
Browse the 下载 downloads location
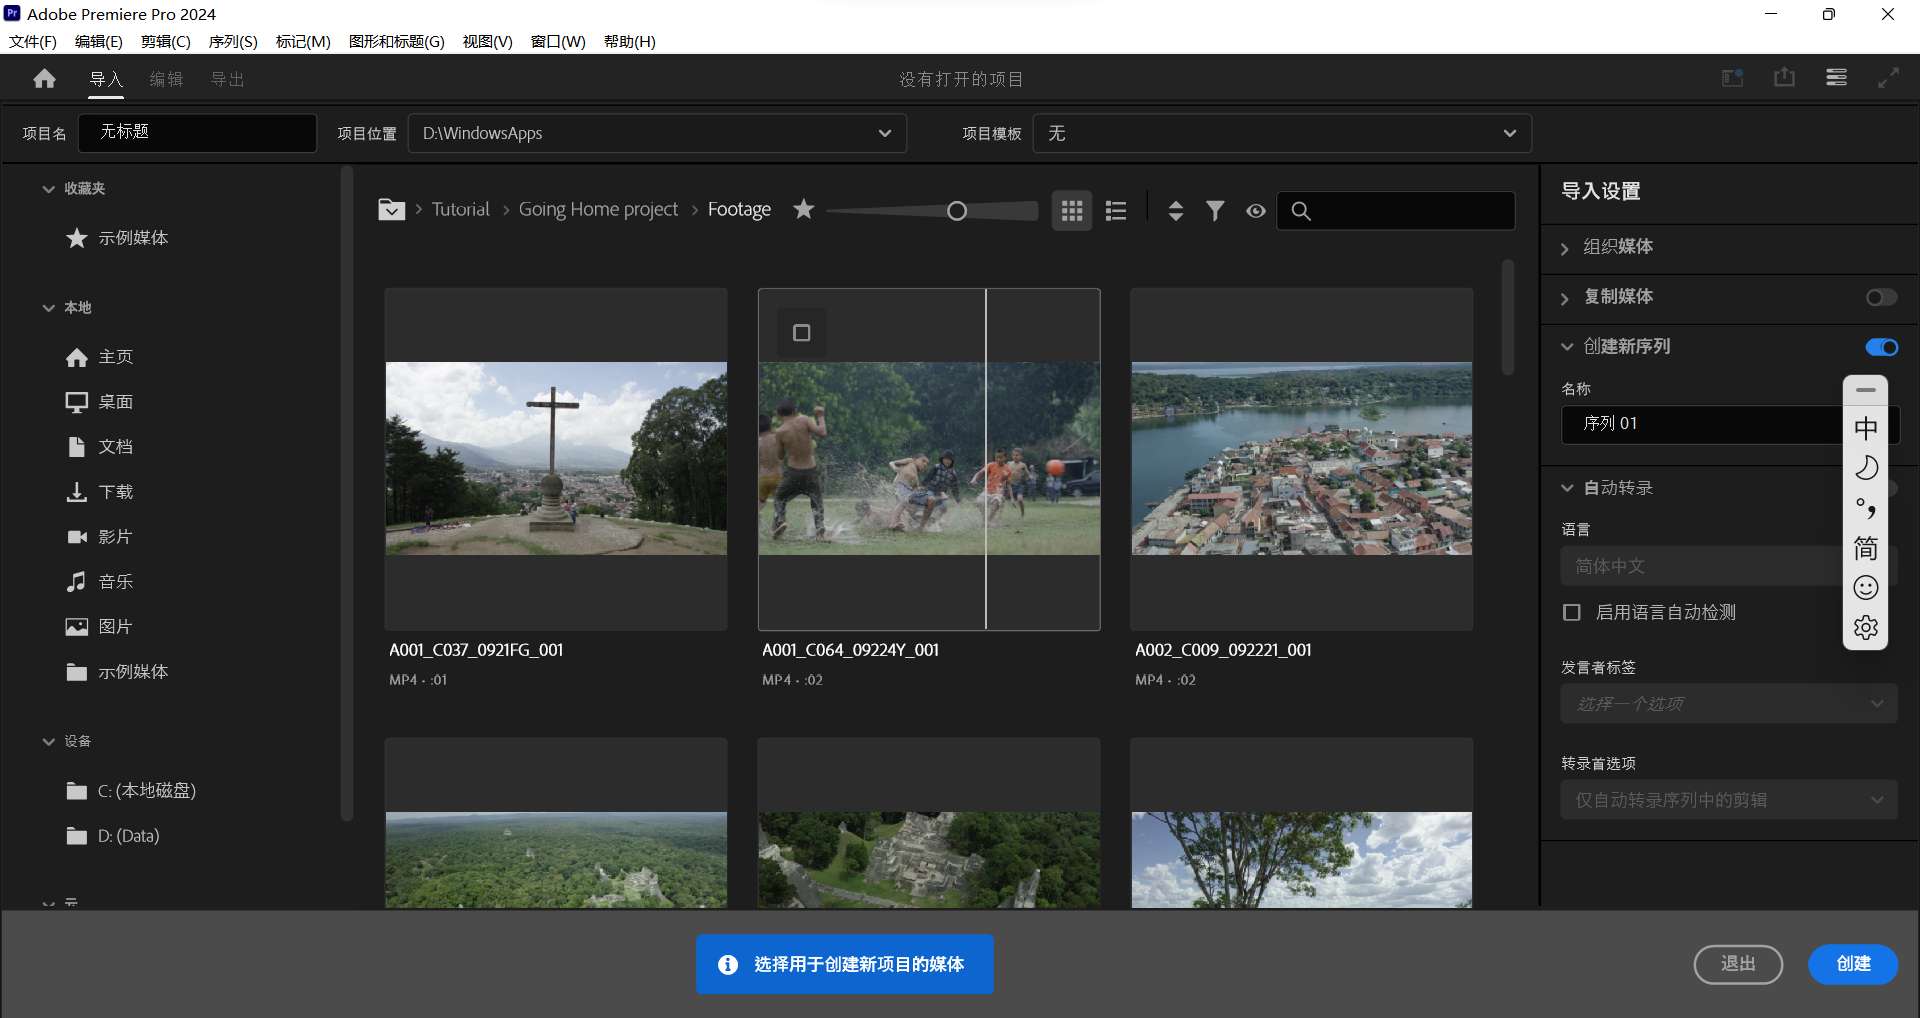(x=100, y=492)
